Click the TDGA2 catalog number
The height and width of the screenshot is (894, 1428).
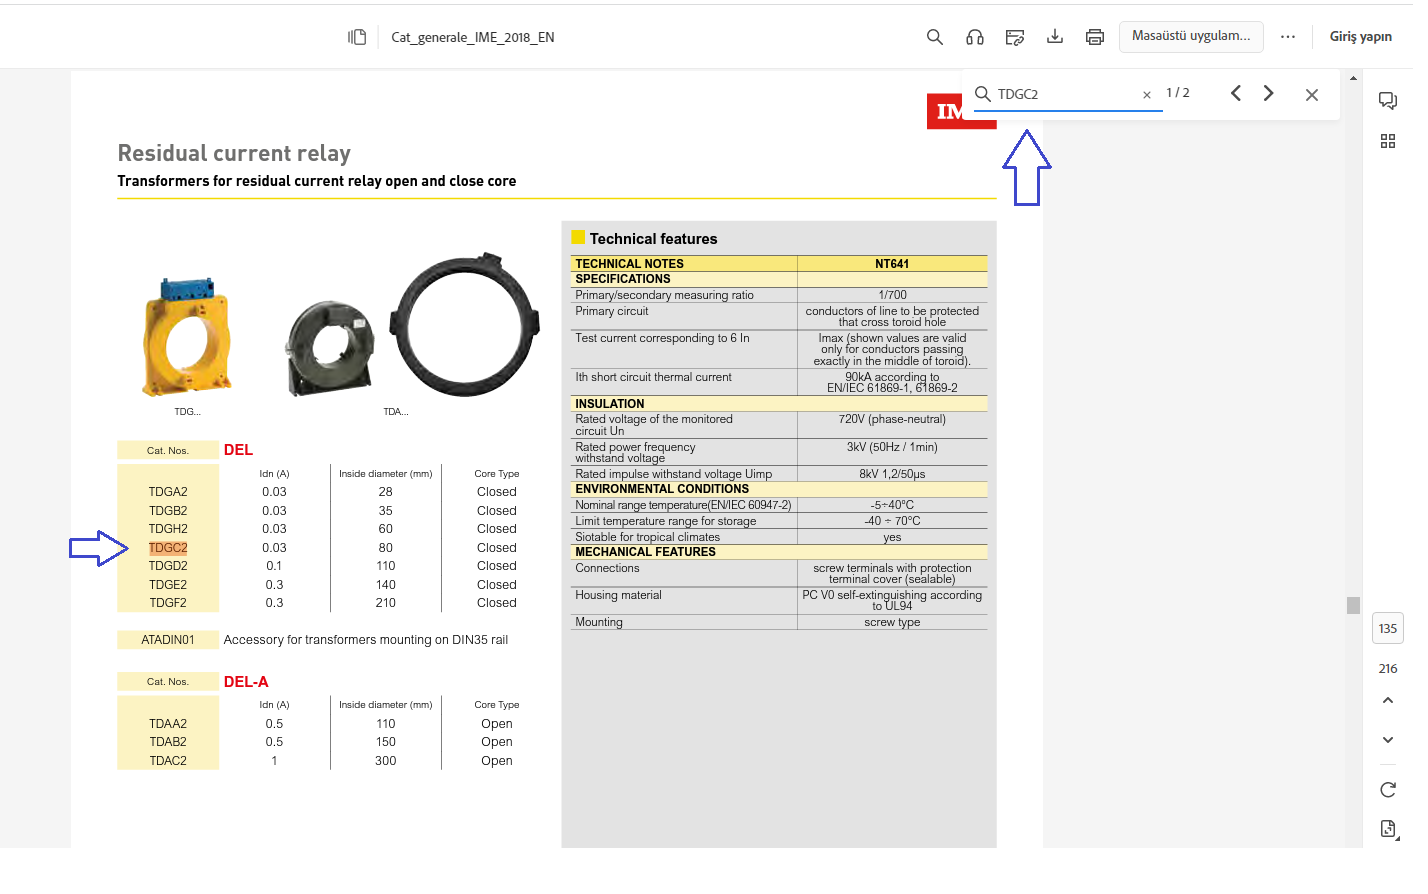(x=168, y=492)
